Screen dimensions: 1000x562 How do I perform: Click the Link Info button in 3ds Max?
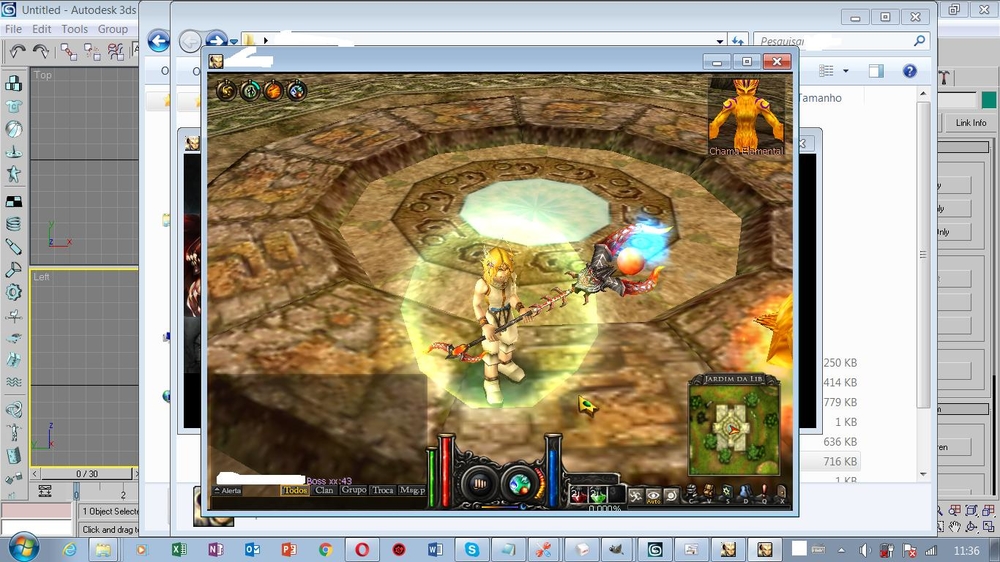971,122
